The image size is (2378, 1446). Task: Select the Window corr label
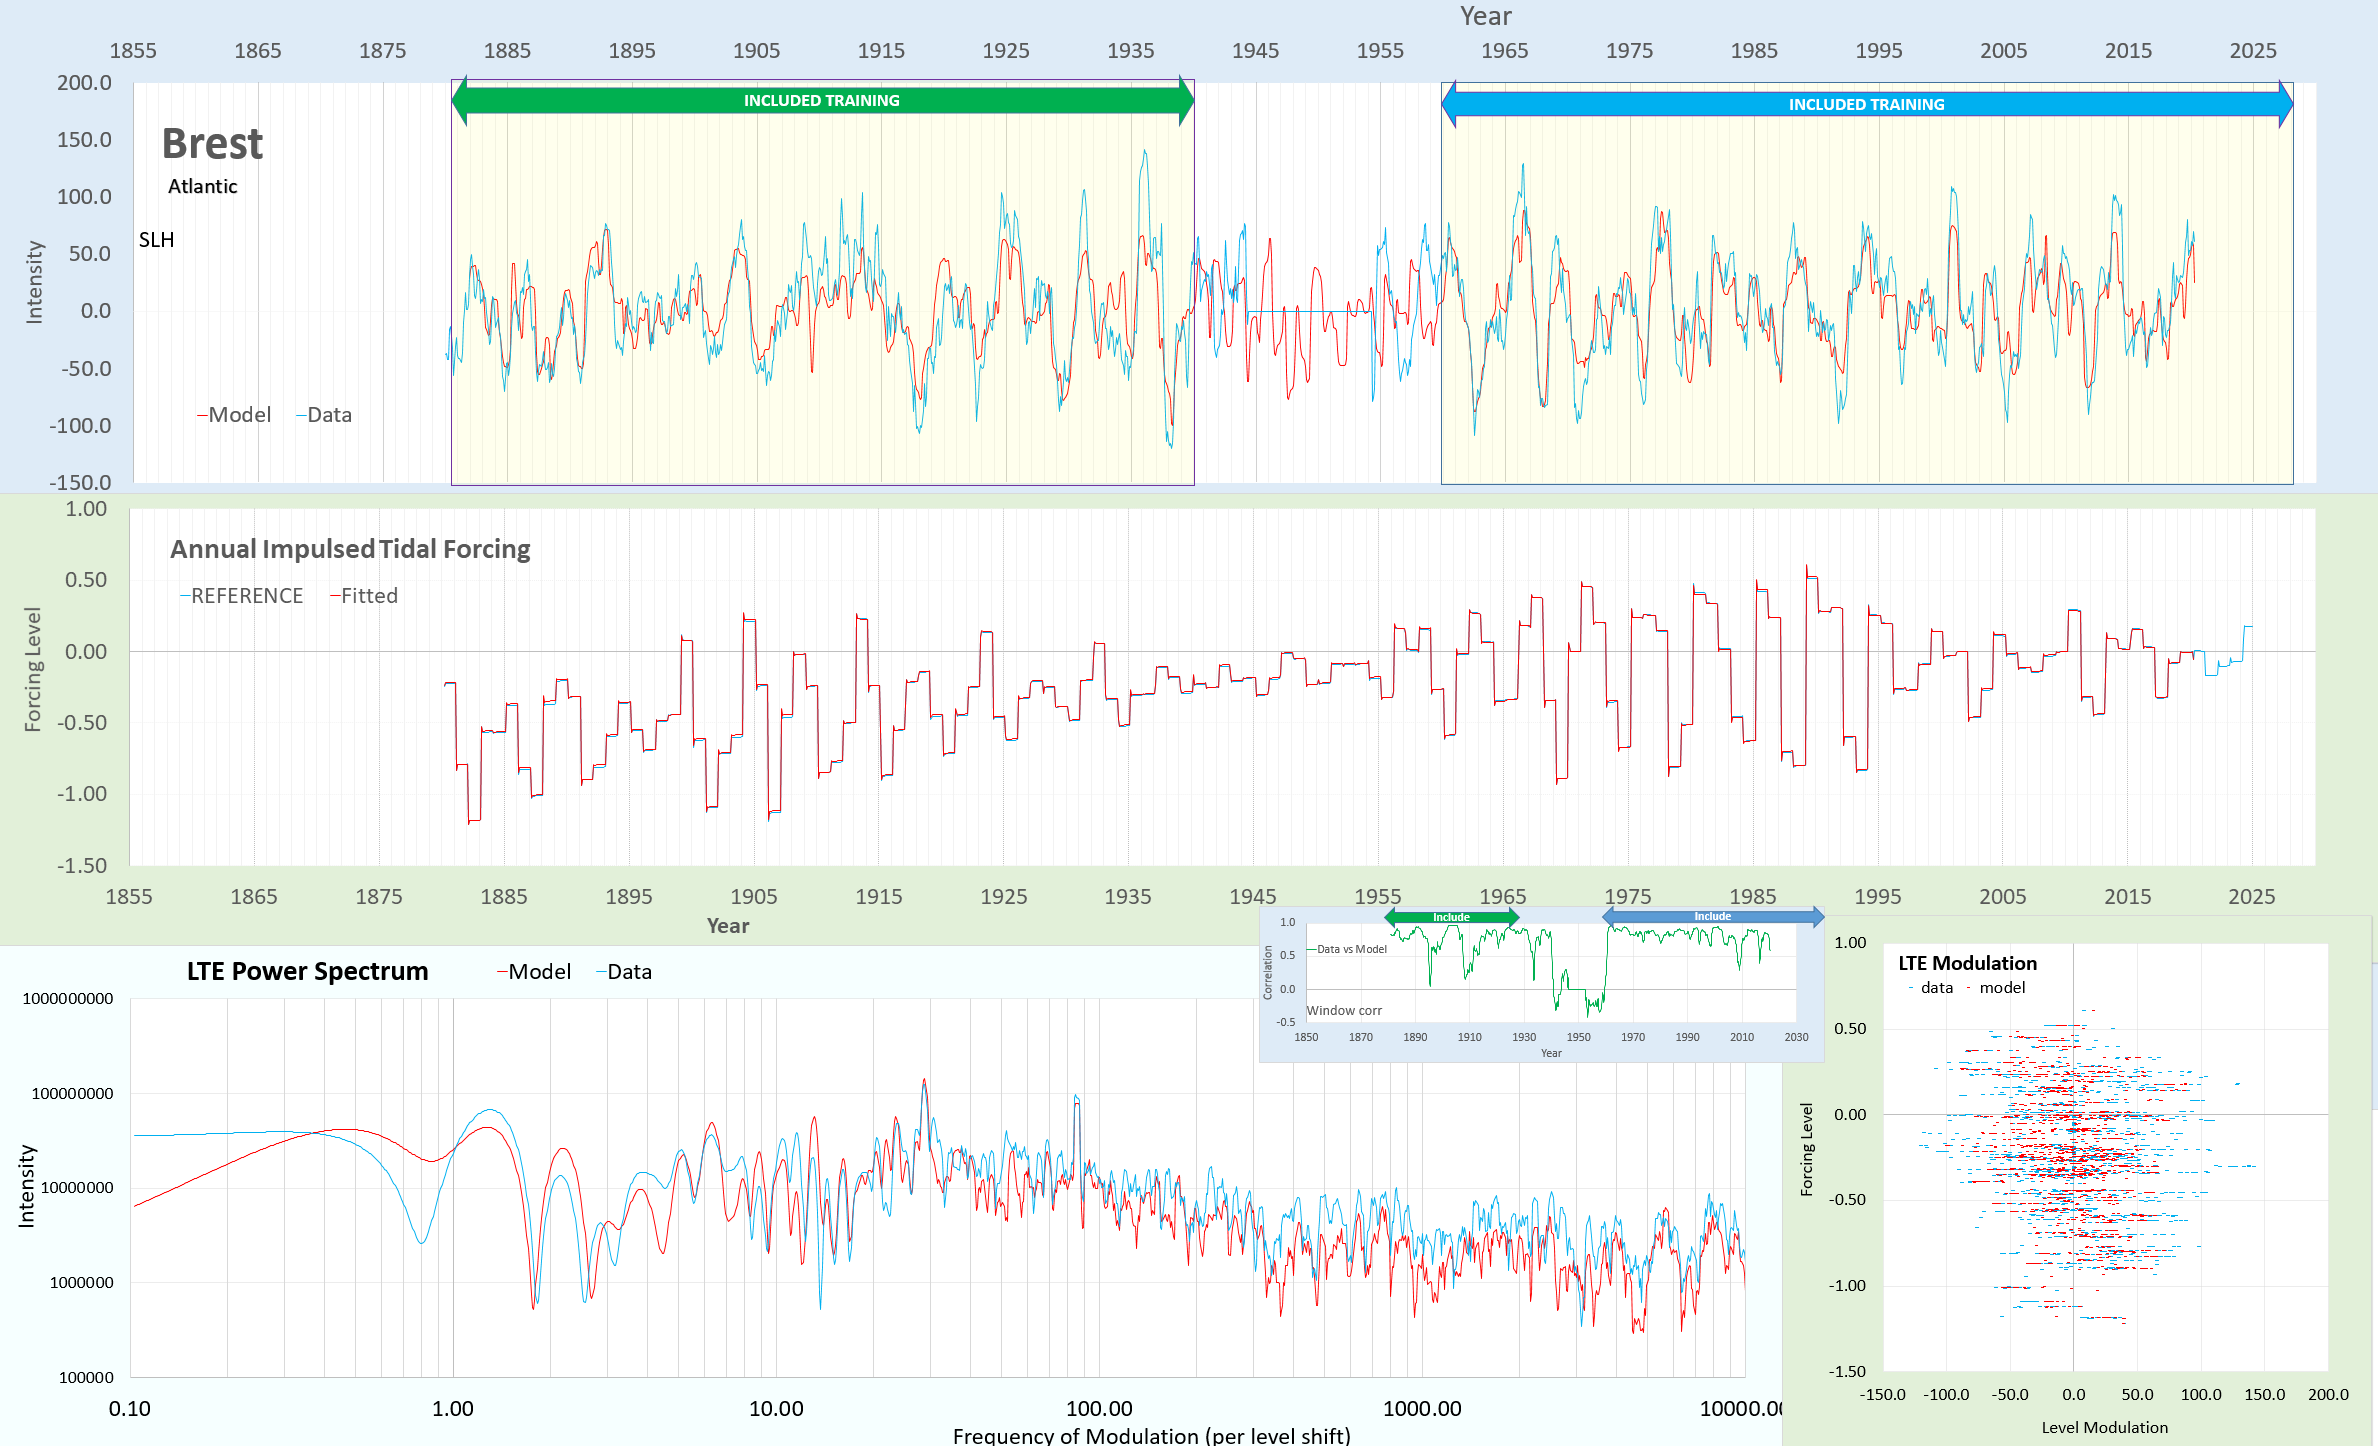pyautogui.click(x=1343, y=1011)
